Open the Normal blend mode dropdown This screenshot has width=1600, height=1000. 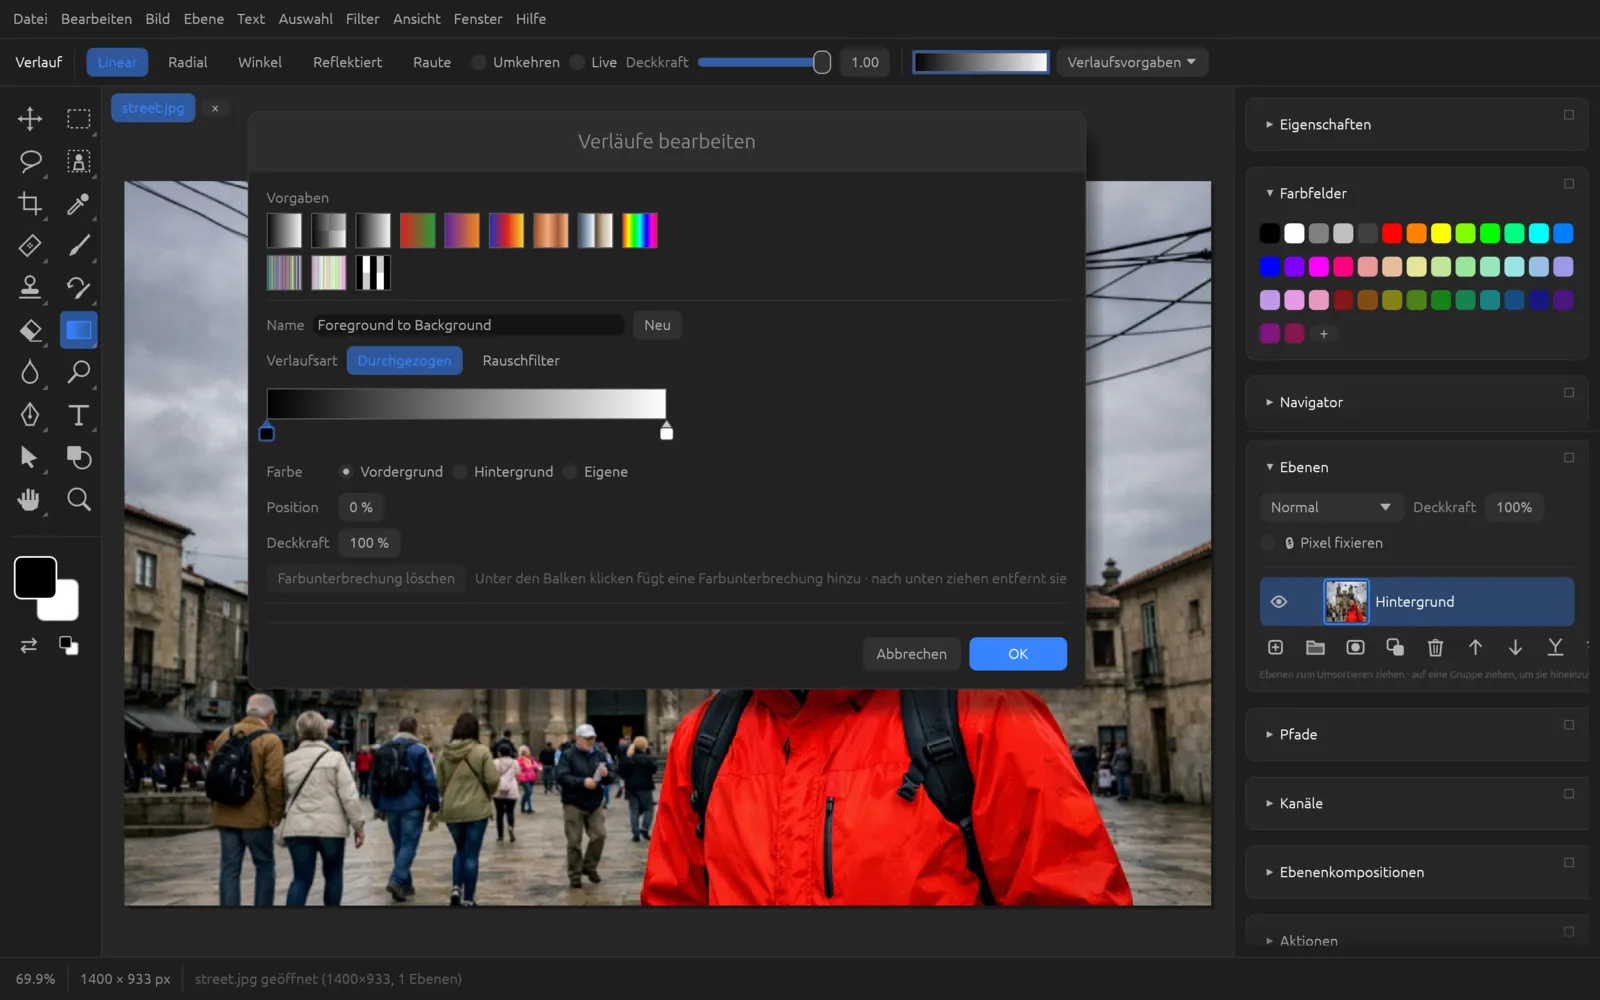(1330, 508)
